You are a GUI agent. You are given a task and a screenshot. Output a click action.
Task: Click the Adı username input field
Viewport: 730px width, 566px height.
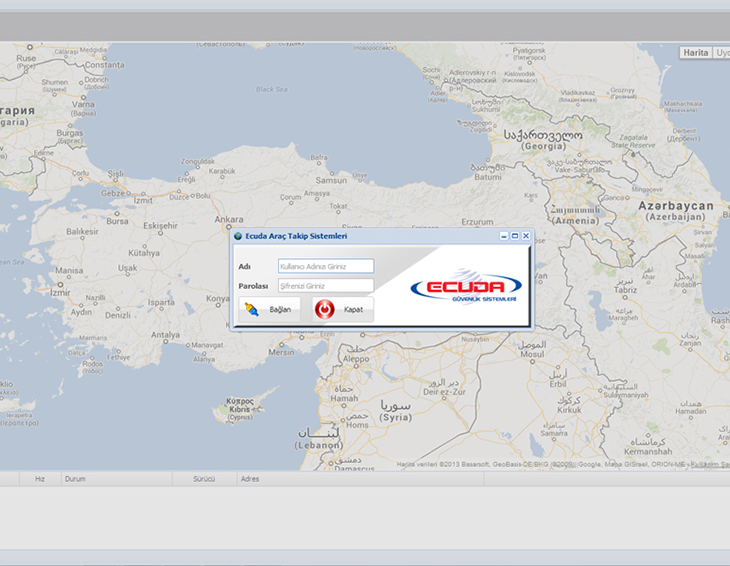click(x=326, y=266)
